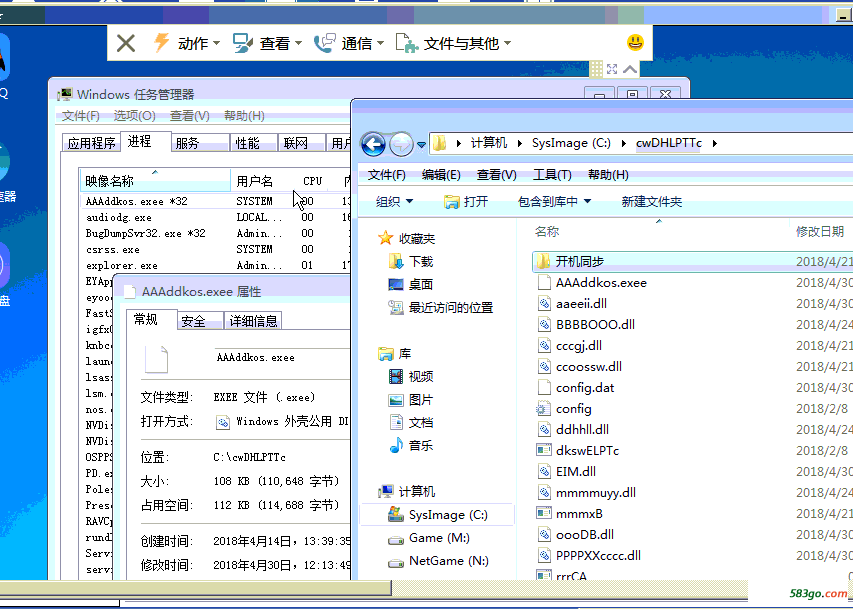Click the file name field AAAddkos.exee

pyautogui.click(x=283, y=358)
